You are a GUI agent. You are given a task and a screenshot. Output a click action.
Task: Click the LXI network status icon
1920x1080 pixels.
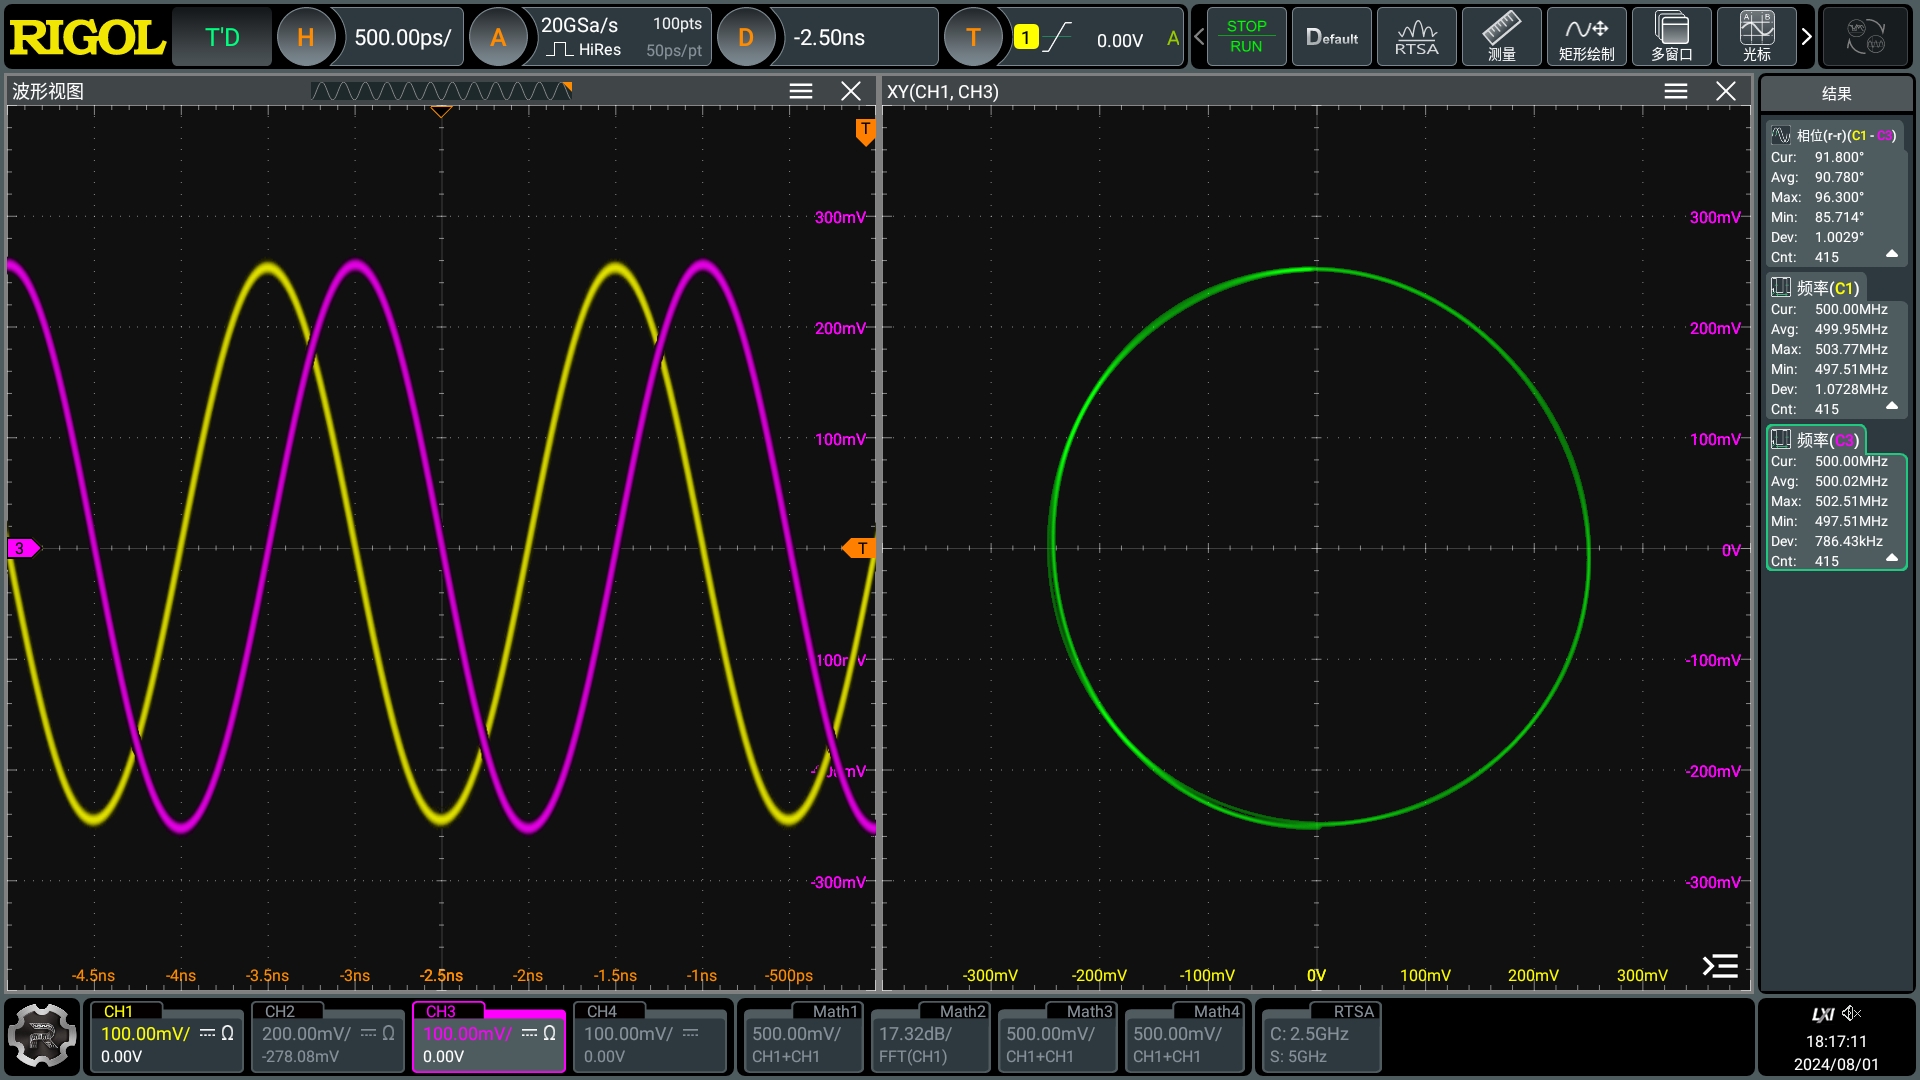(x=1822, y=1013)
